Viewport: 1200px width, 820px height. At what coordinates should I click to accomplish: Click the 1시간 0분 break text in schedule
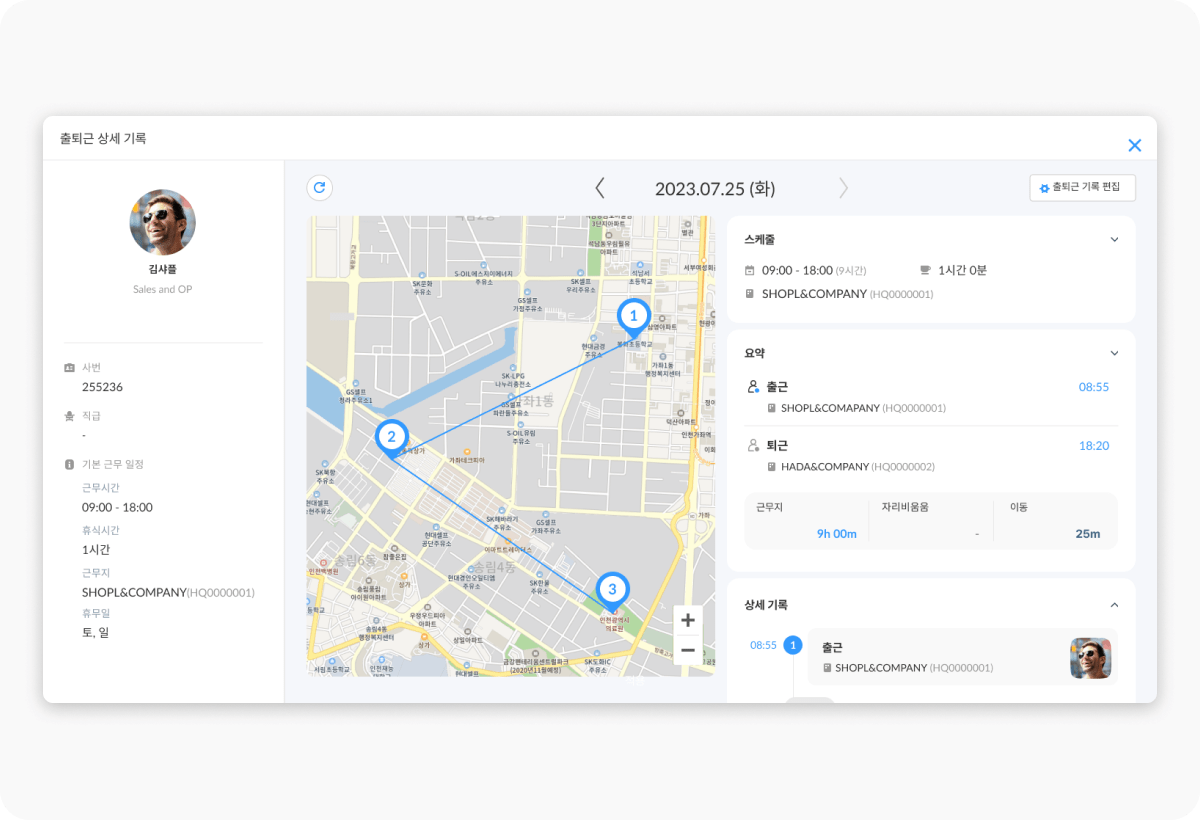pos(963,270)
